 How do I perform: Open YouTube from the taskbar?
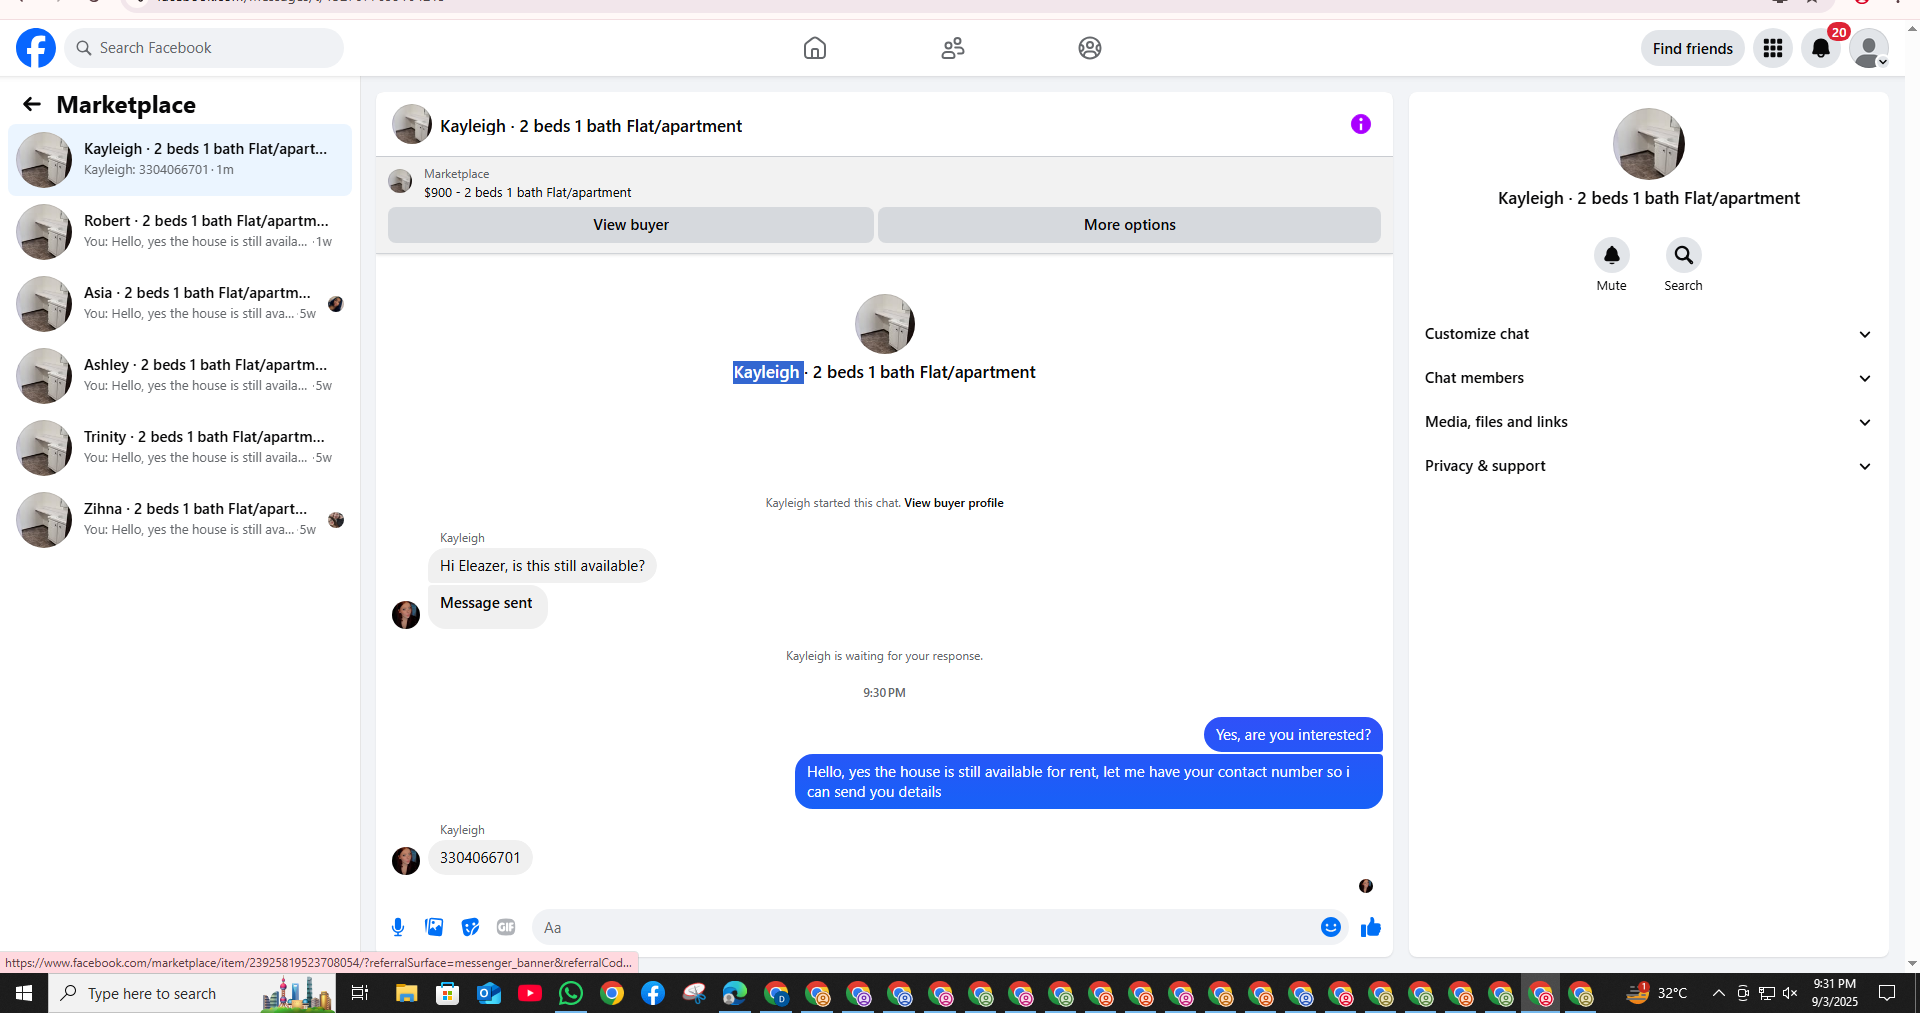[530, 993]
